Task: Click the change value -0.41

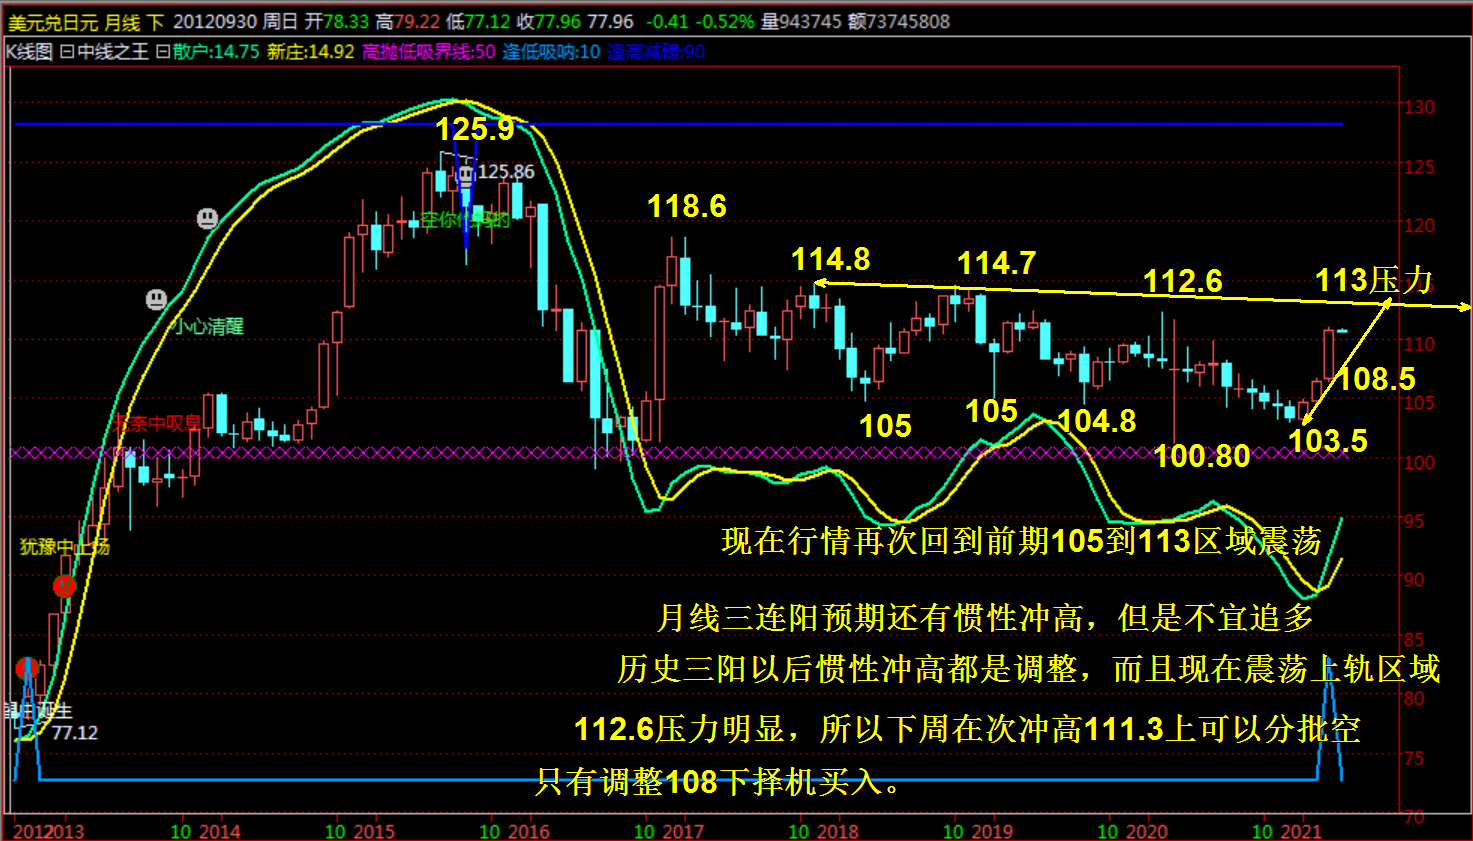Action: pyautogui.click(x=667, y=22)
